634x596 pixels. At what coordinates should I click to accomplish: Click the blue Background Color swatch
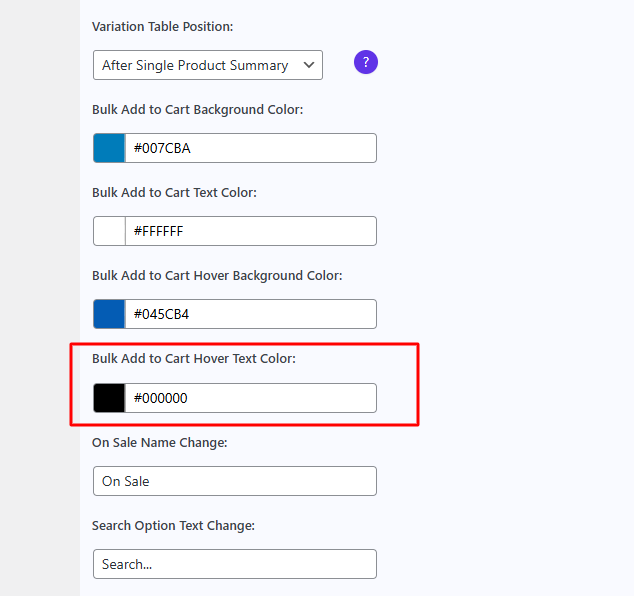pos(109,148)
